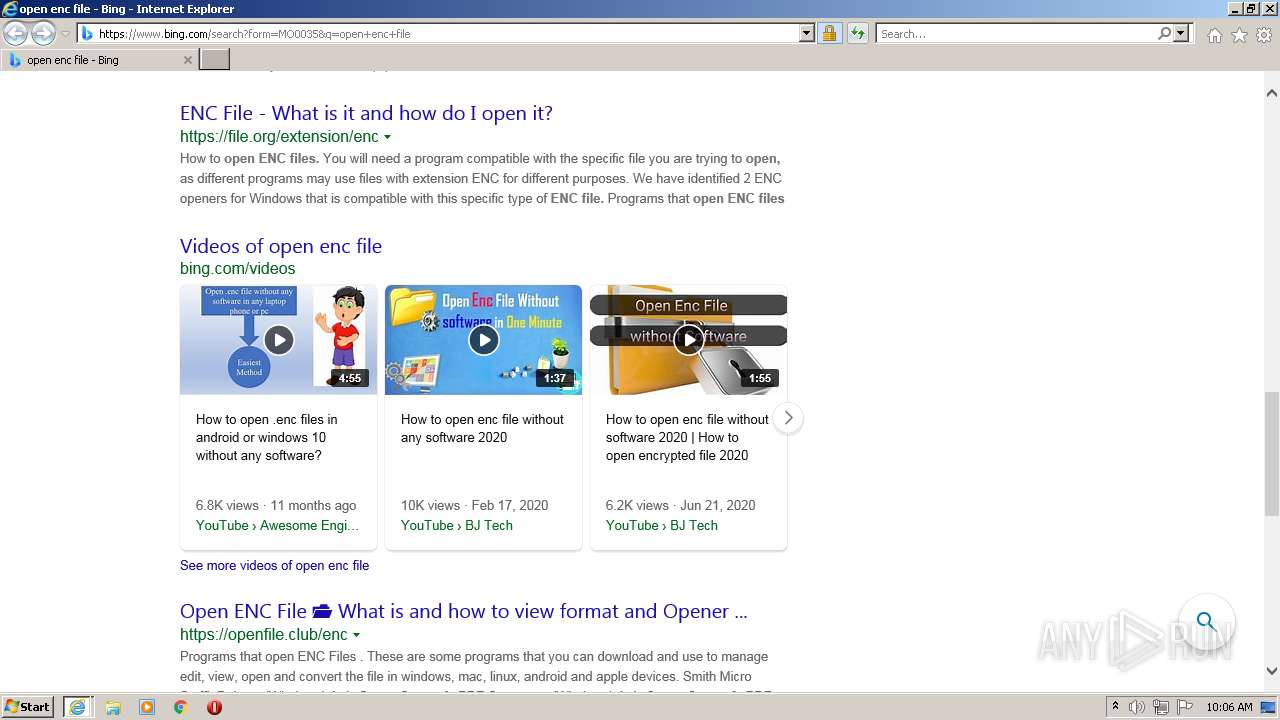This screenshot has width=1280, height=720.
Task: Click the floating blue search magnifier button
Action: click(1206, 622)
